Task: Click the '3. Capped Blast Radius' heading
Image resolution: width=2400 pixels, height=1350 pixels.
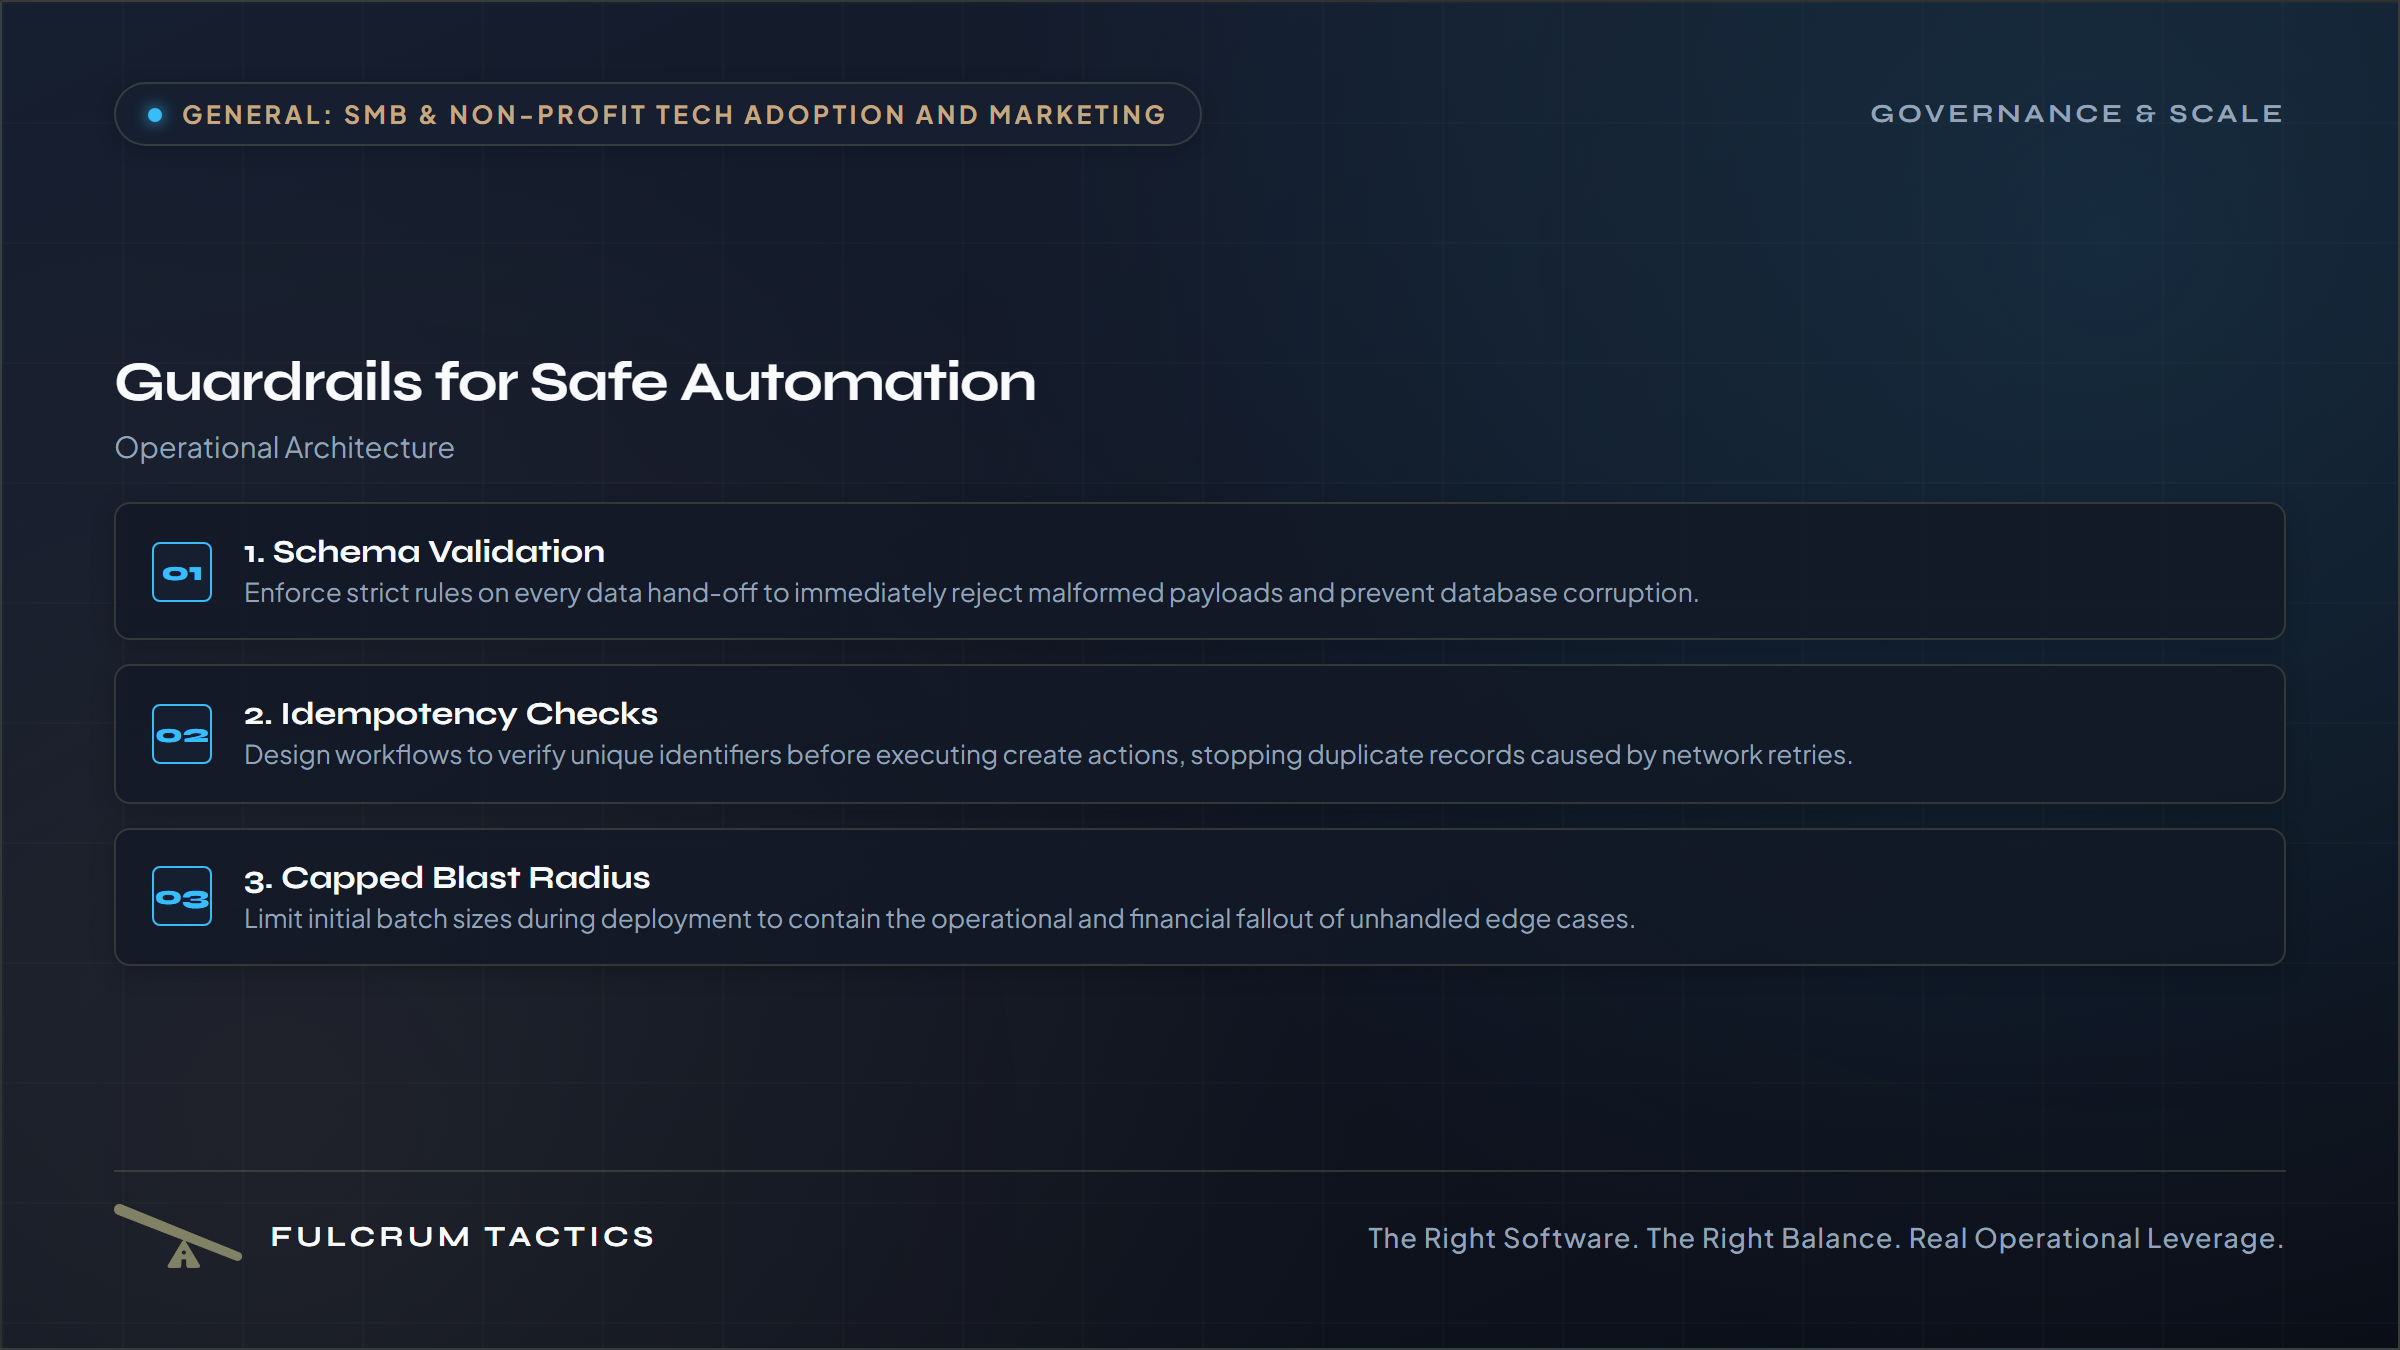Action: (447, 878)
